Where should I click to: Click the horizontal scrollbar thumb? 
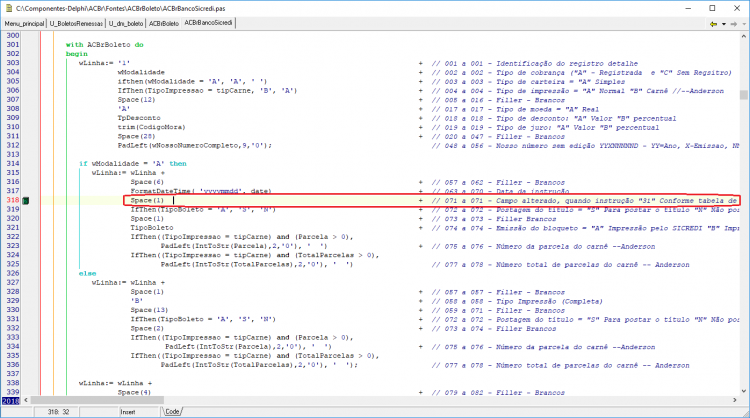click(x=98, y=400)
